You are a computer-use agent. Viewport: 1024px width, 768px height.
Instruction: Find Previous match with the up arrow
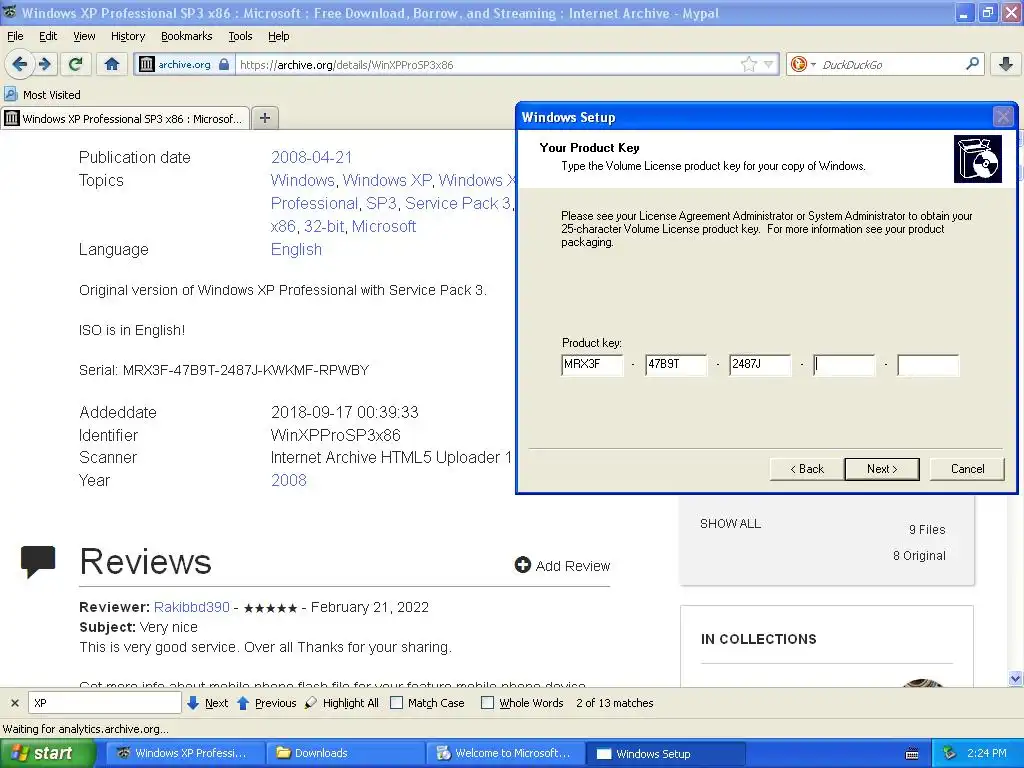(x=266, y=703)
